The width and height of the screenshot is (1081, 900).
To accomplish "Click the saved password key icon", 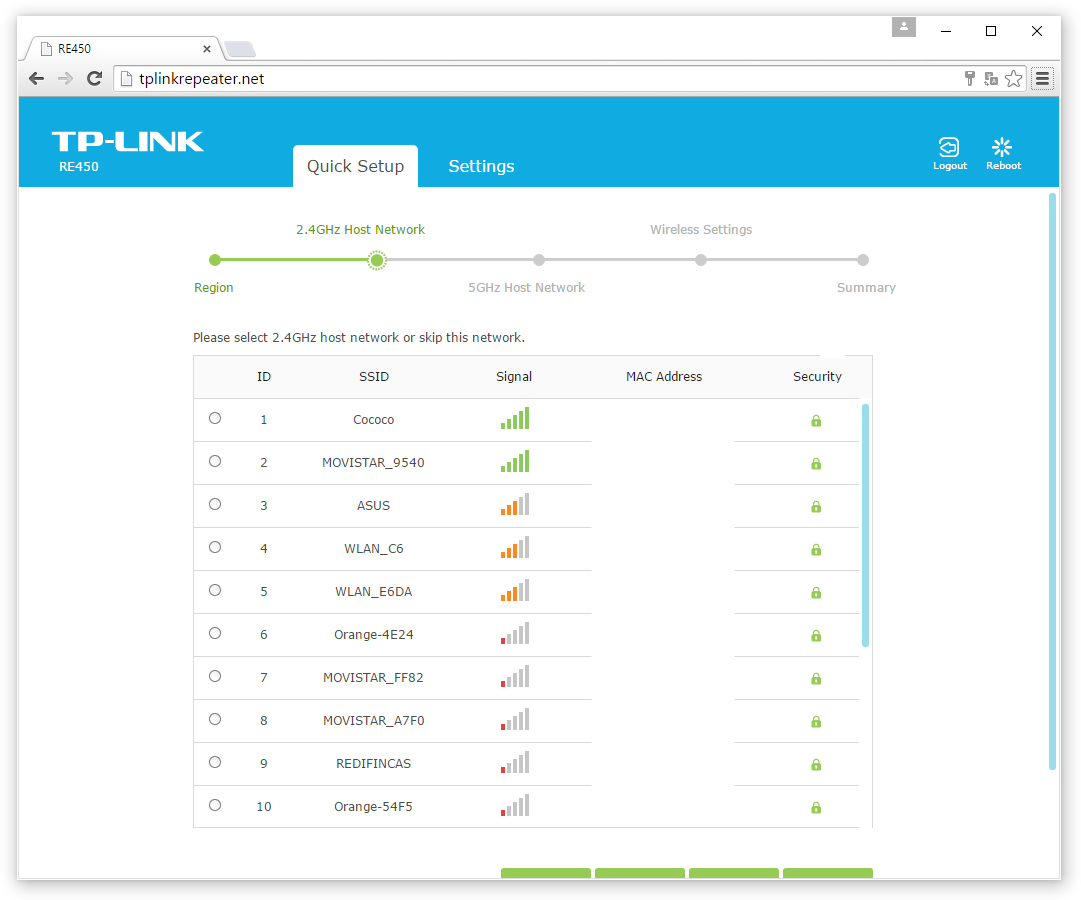I will (x=969, y=79).
